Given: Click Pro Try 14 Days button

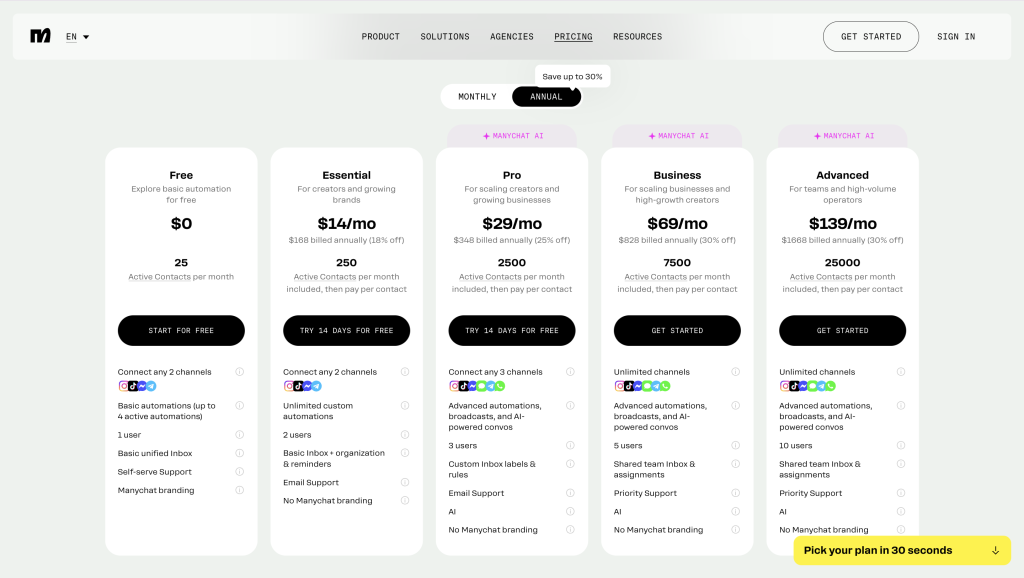Looking at the screenshot, I should pyautogui.click(x=511, y=330).
